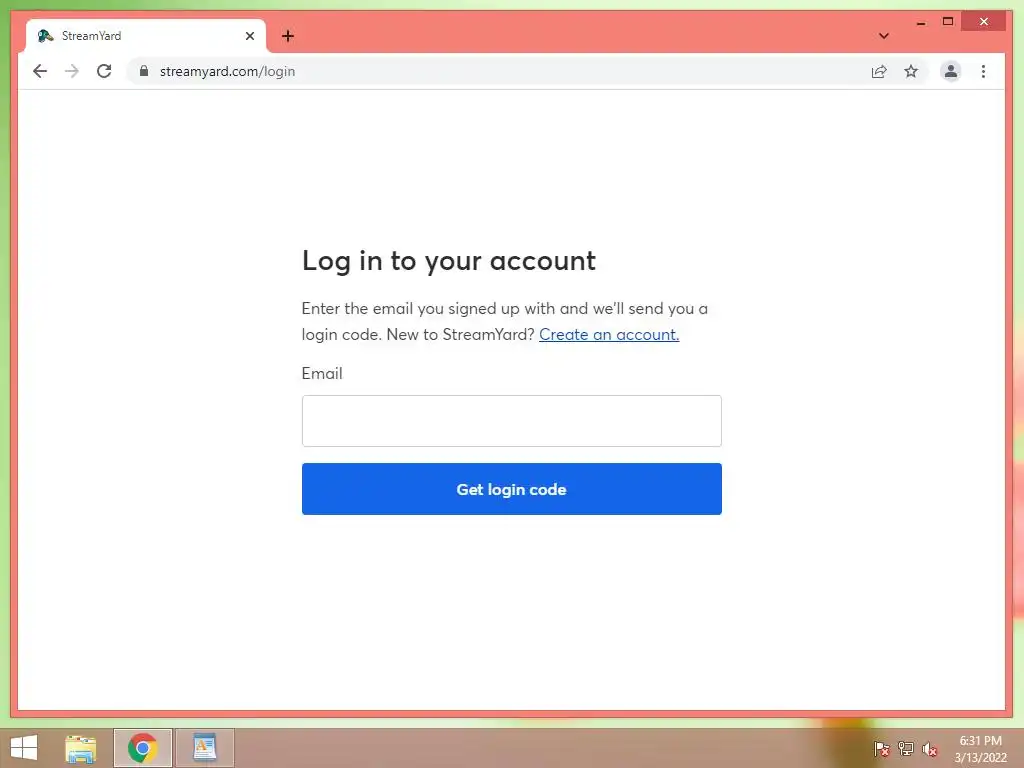Follow the Create an account link

[x=609, y=334]
